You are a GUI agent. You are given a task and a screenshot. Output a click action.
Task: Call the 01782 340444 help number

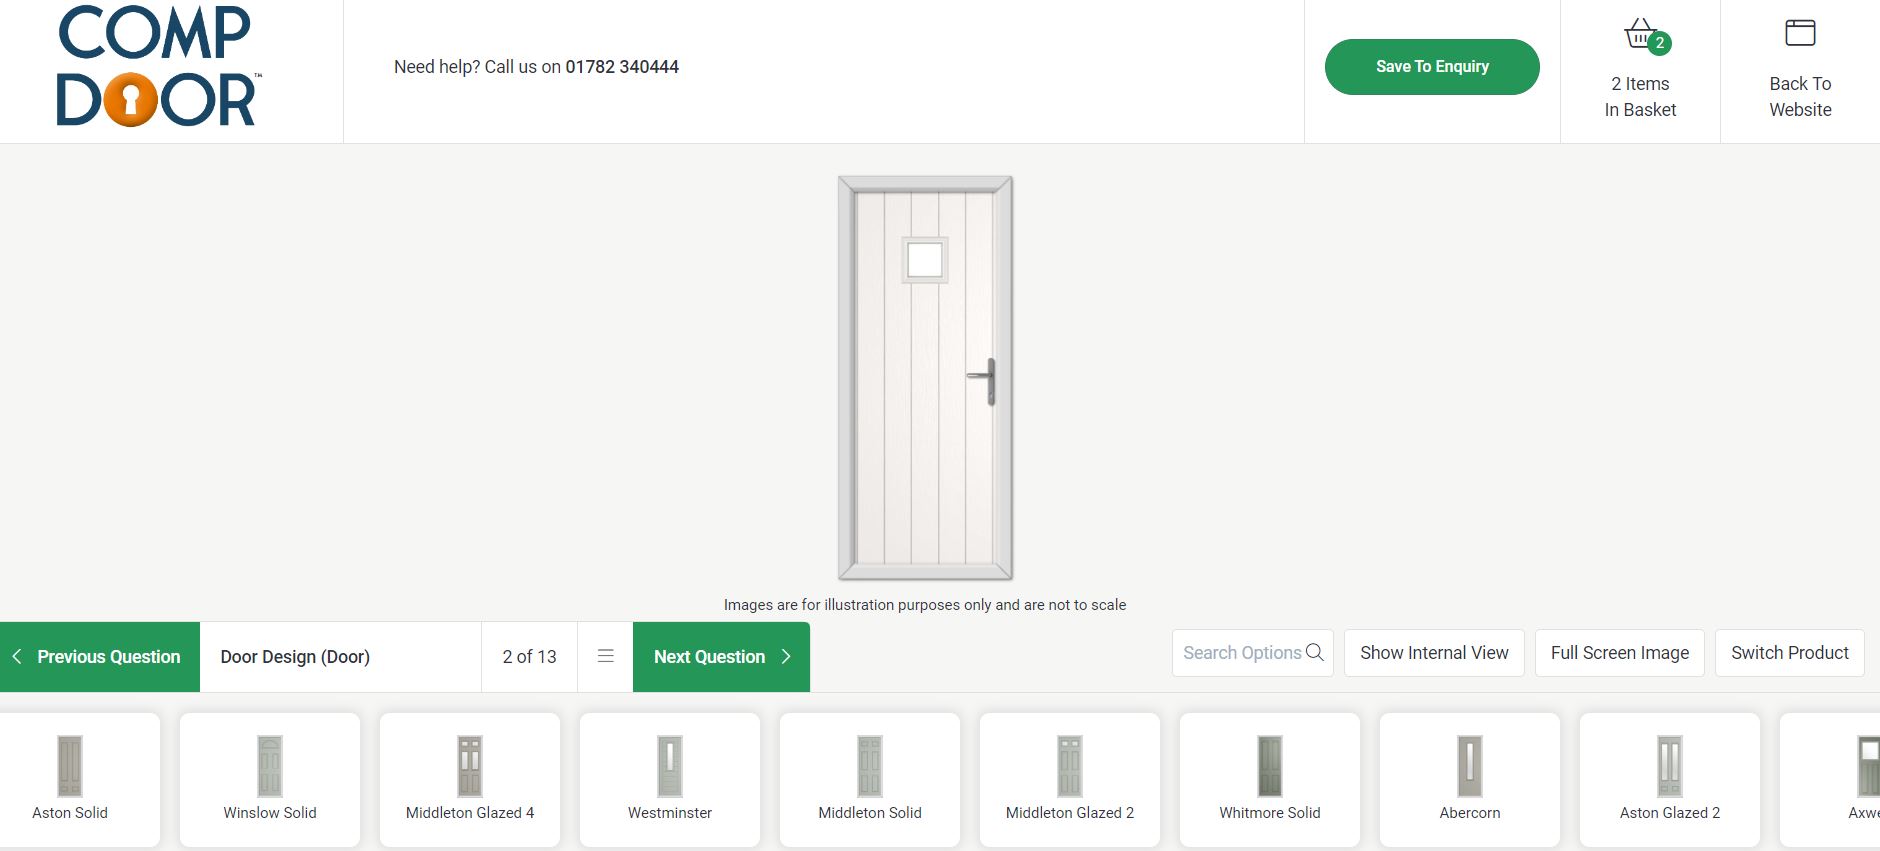tap(621, 67)
